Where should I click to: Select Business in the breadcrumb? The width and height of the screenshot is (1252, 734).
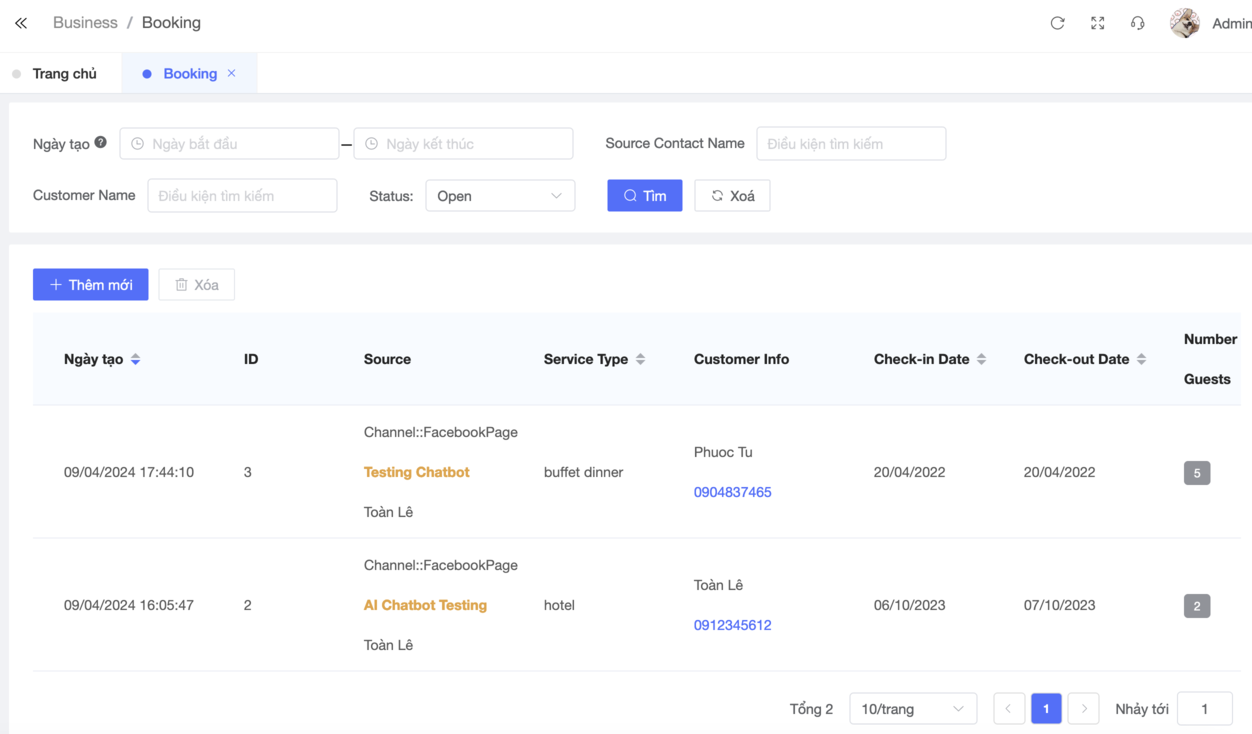(x=85, y=23)
